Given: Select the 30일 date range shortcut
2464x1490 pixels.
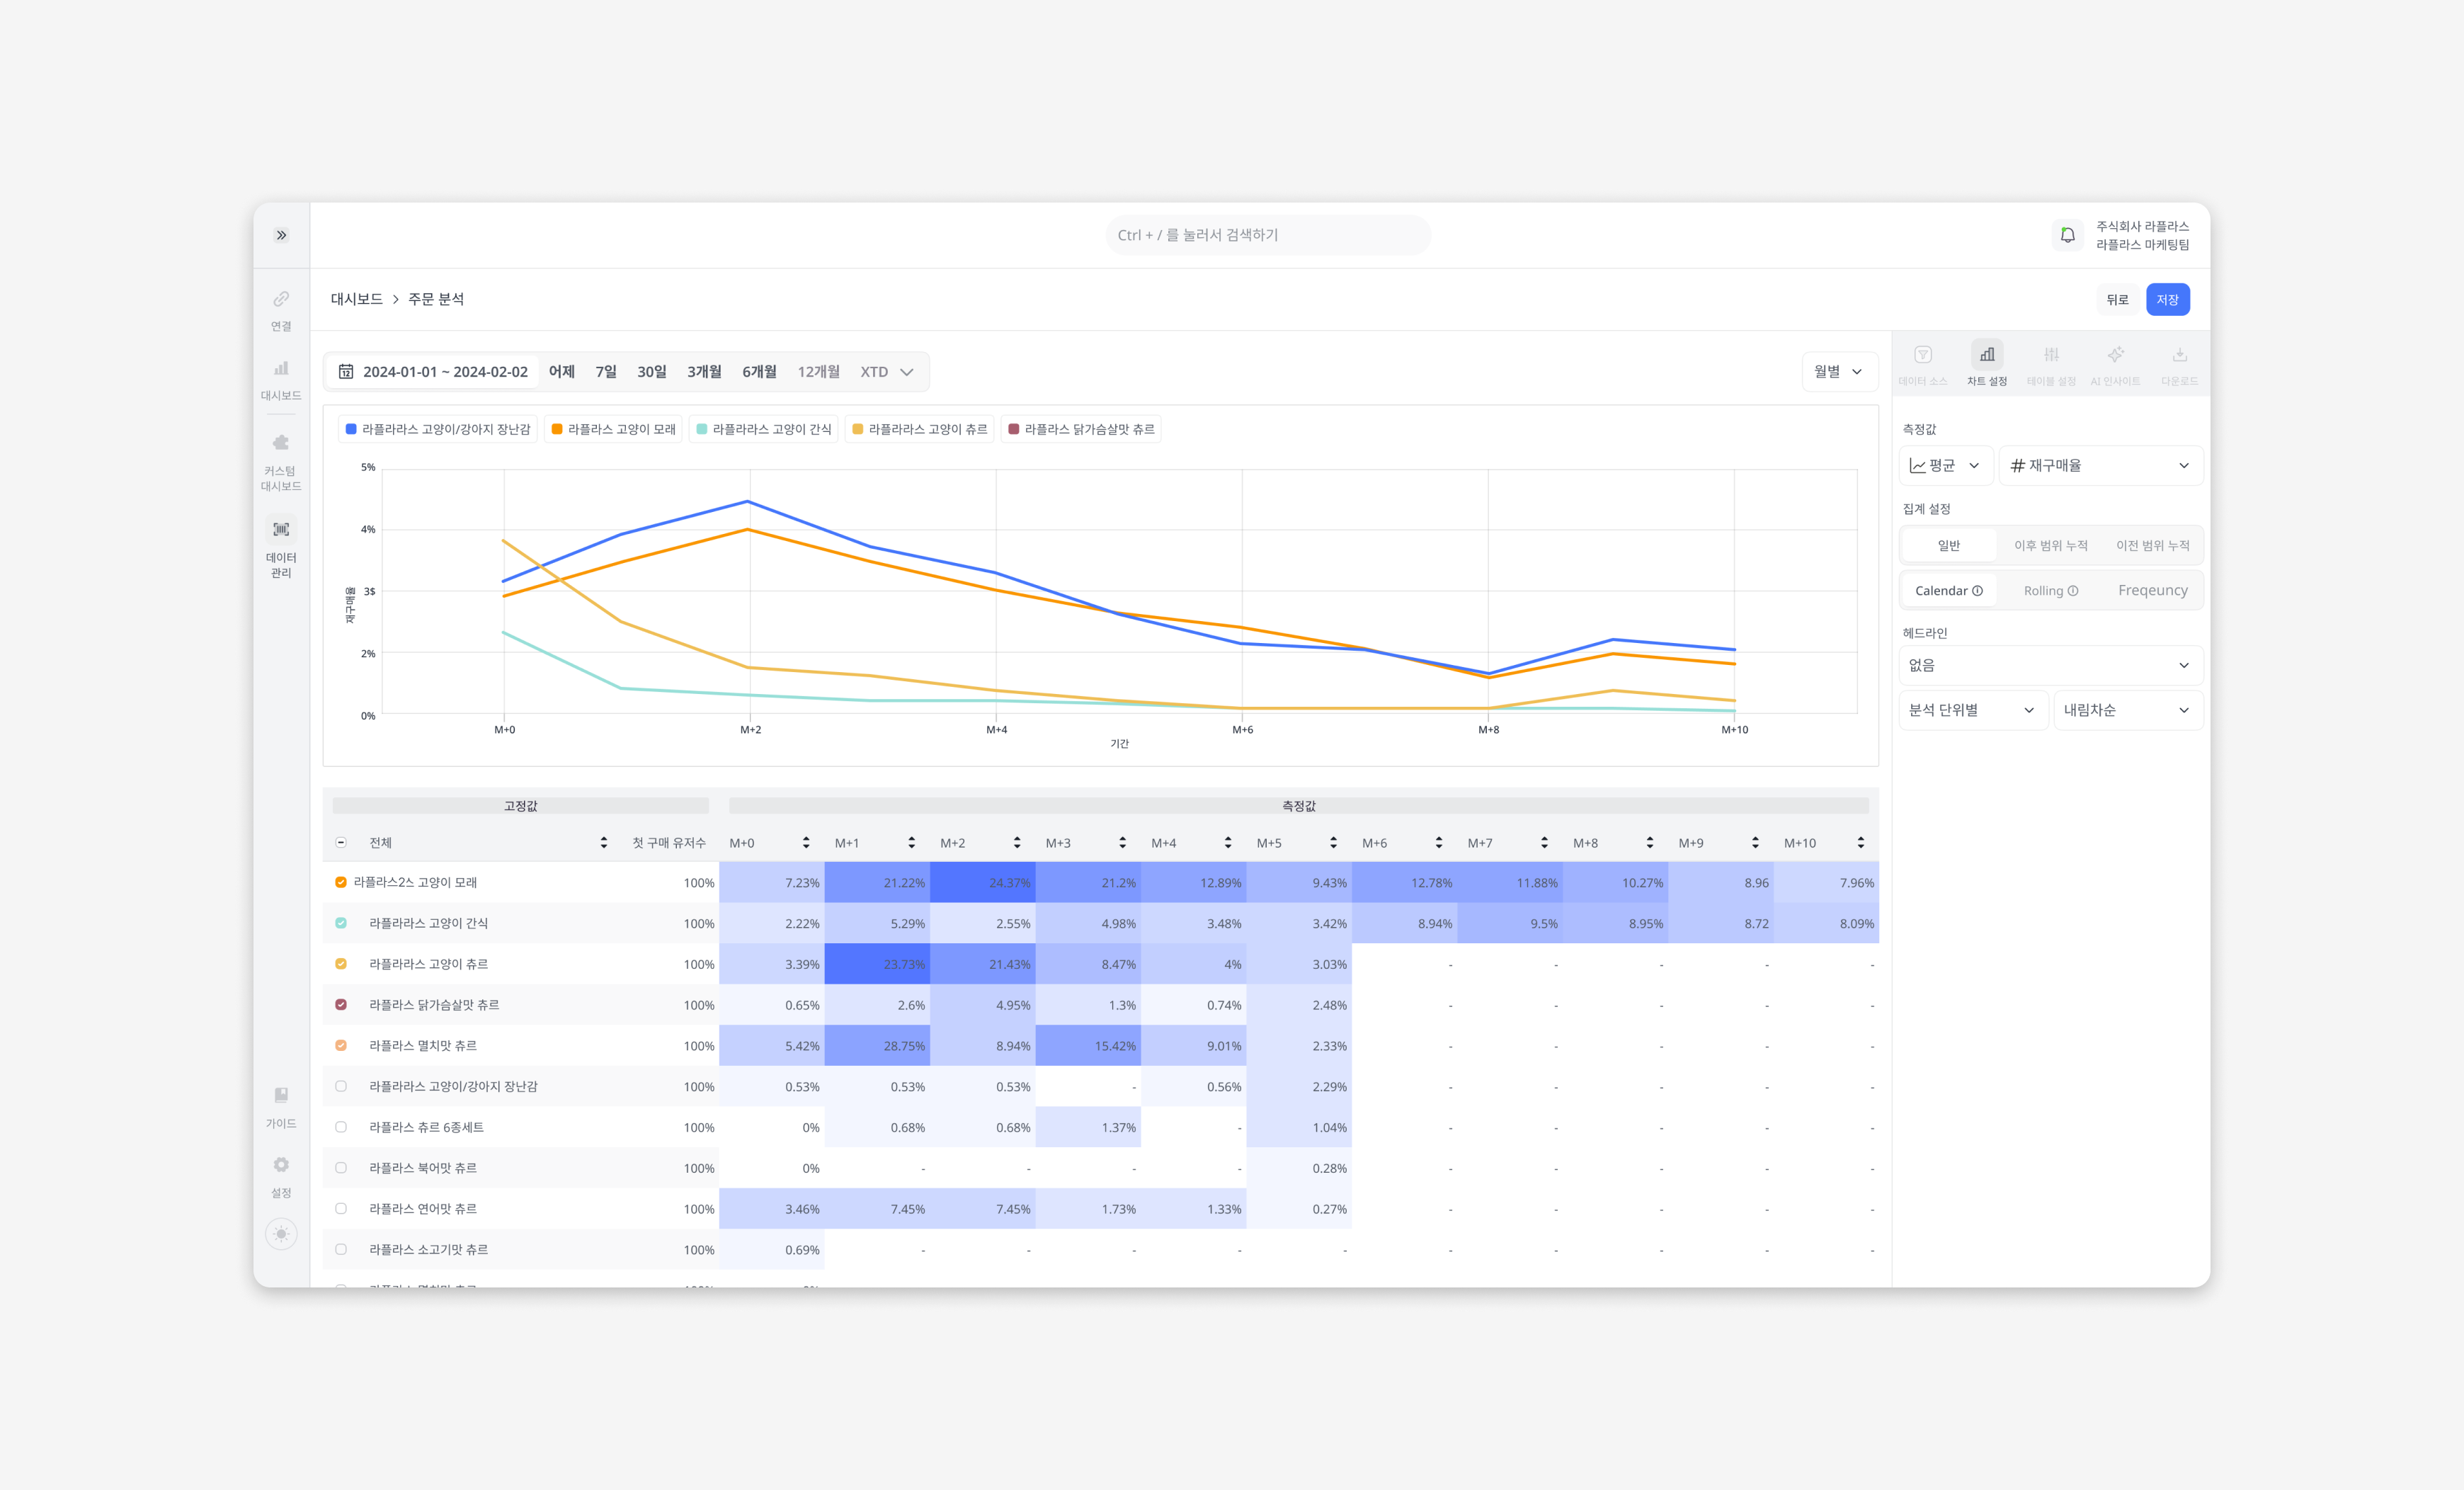Looking at the screenshot, I should point(651,371).
